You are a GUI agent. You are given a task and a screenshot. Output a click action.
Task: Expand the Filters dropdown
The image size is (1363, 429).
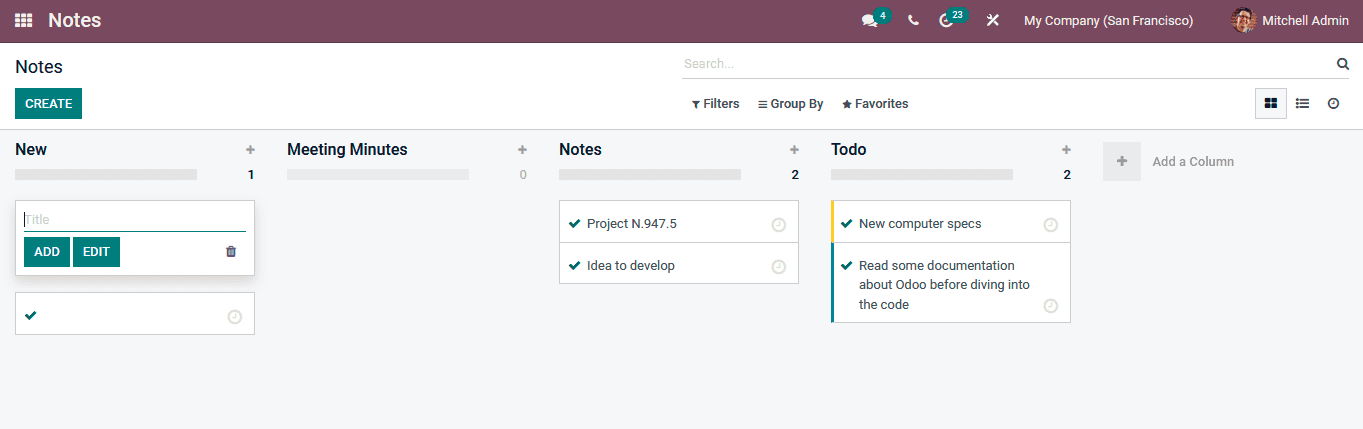coord(715,104)
